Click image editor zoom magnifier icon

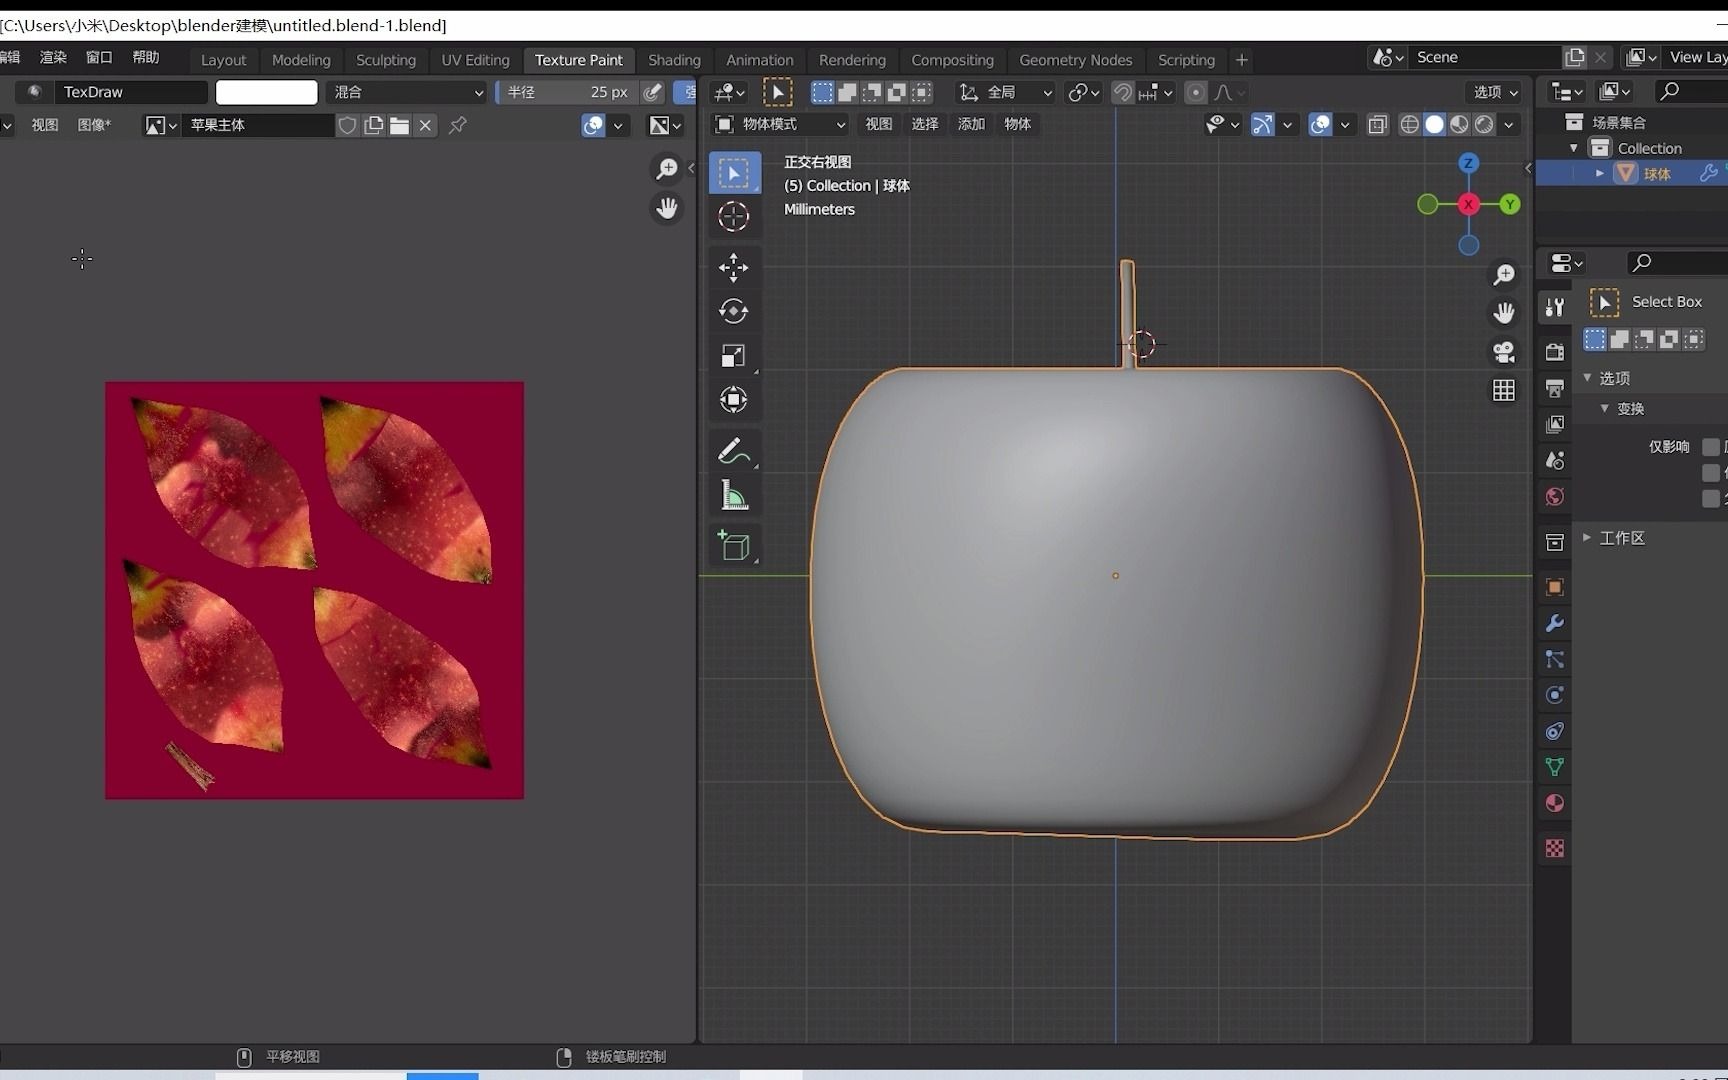[x=667, y=169]
